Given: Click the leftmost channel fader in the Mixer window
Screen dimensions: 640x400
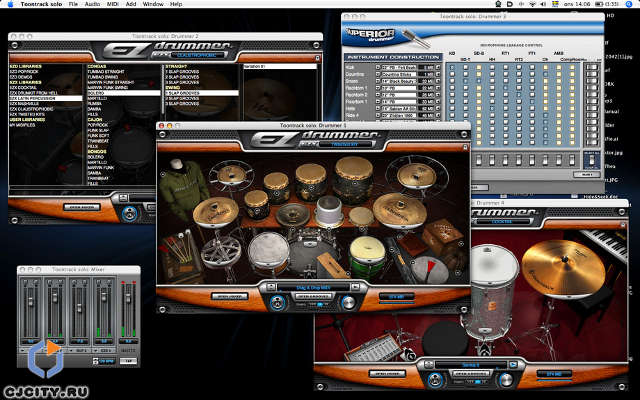Looking at the screenshot, I should click(31, 303).
